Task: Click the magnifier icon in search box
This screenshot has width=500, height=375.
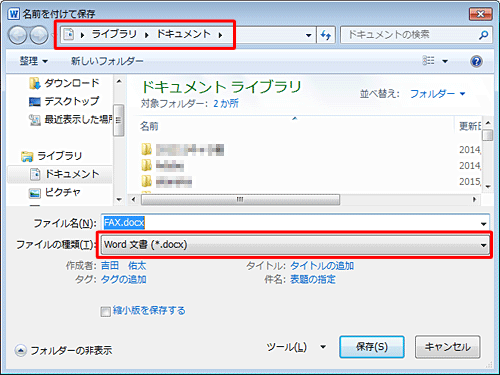Action: [483, 35]
